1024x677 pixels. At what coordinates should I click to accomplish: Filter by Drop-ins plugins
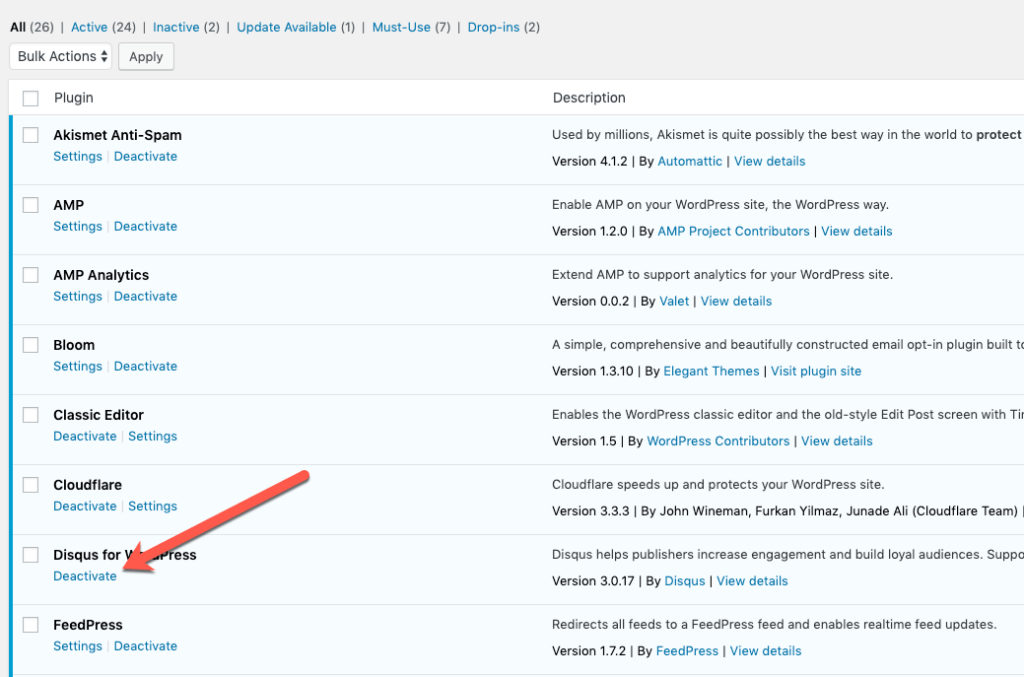pos(493,27)
